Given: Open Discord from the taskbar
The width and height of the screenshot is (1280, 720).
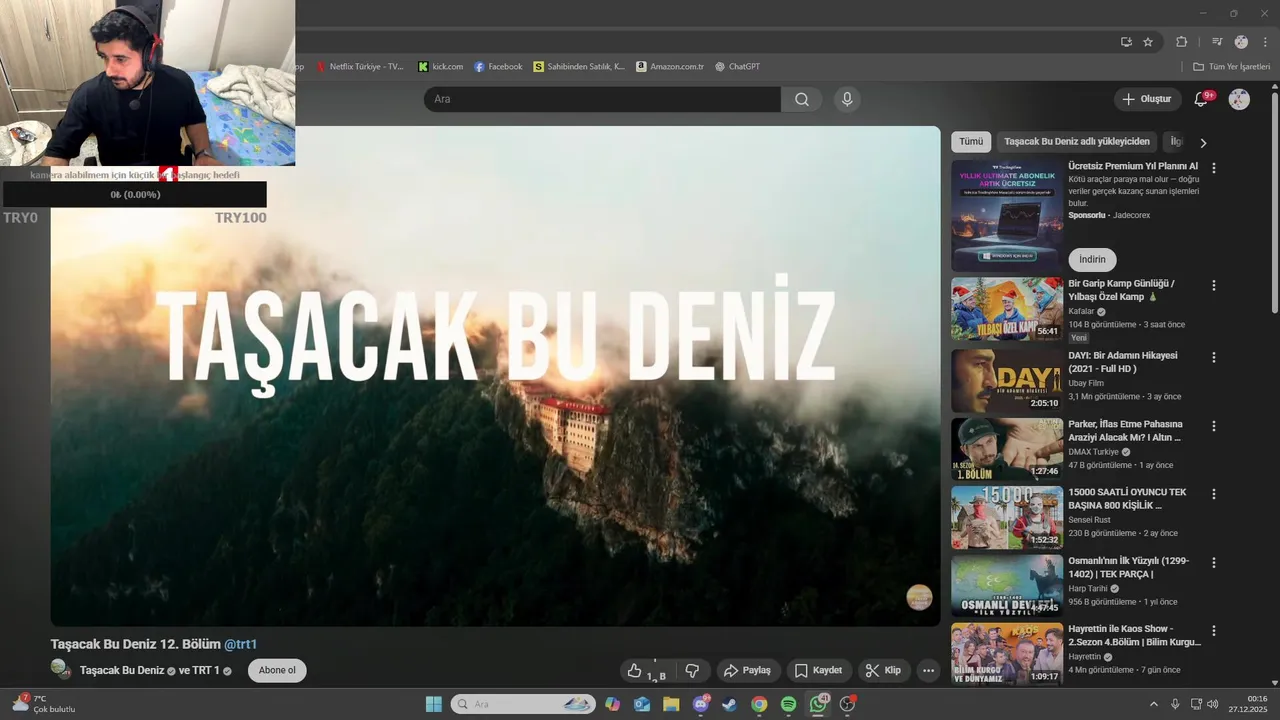Looking at the screenshot, I should point(701,704).
